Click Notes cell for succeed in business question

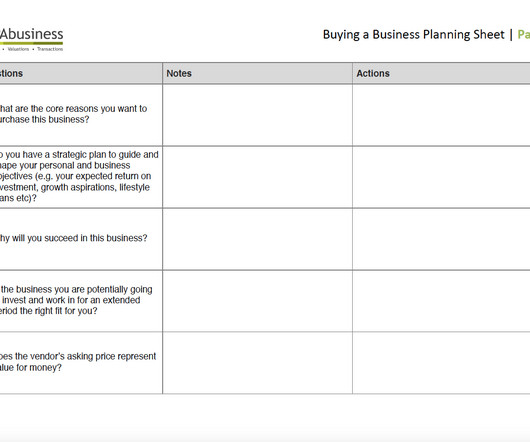[257, 239]
